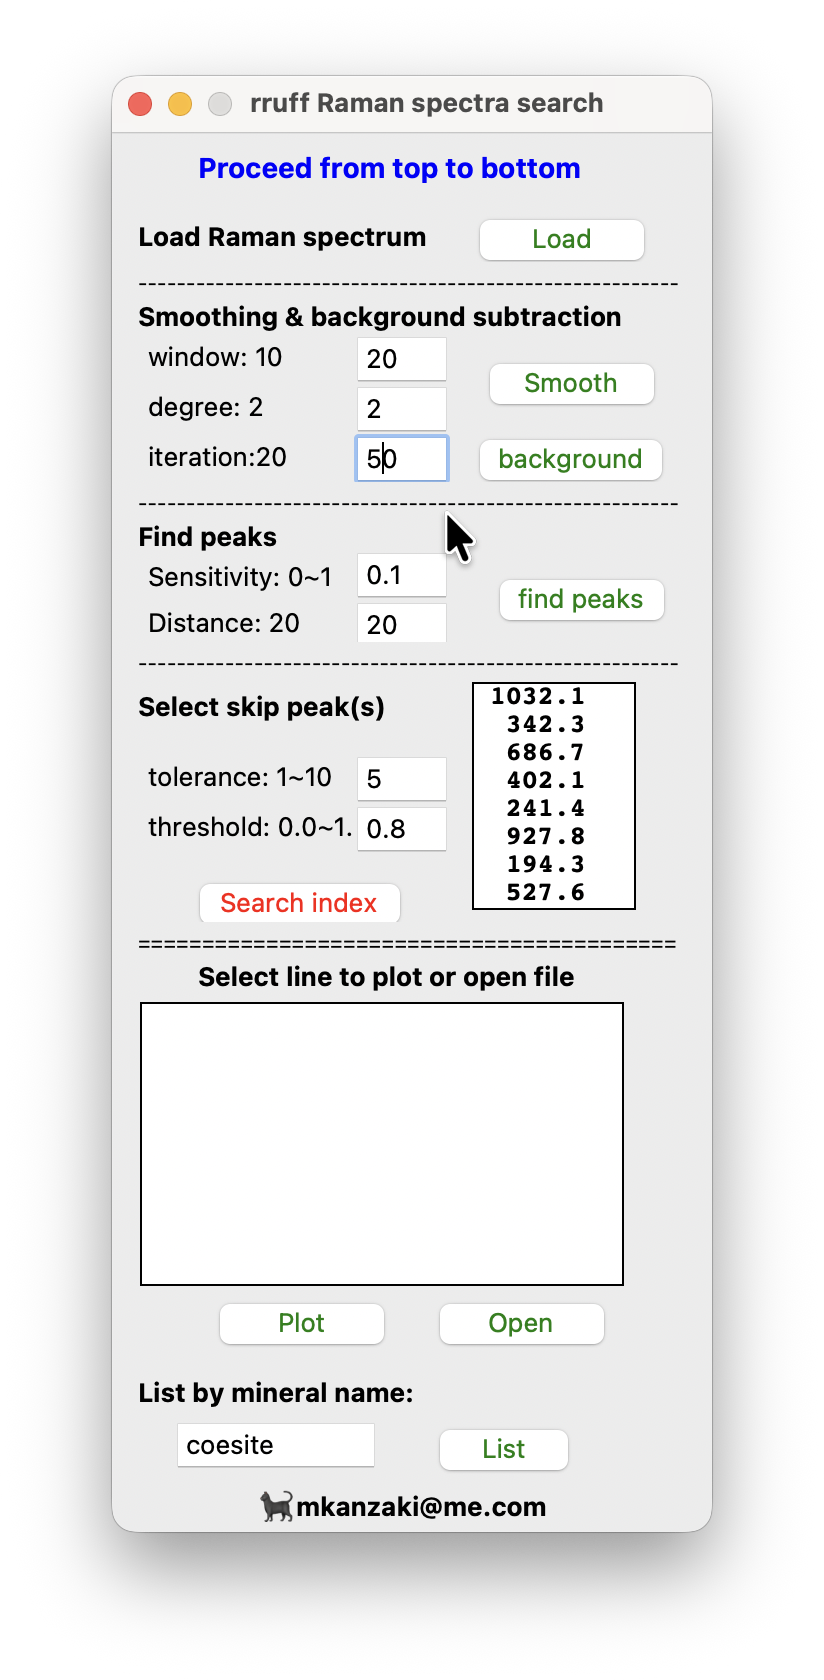List spectra by mineral name
Viewport: 824px width, 1680px height.
504,1450
